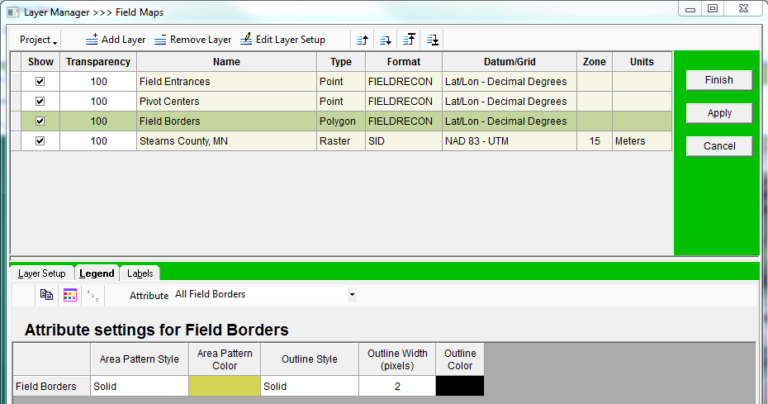Minimize the Layer Manager window
The height and width of the screenshot is (404, 768).
click(x=690, y=9)
